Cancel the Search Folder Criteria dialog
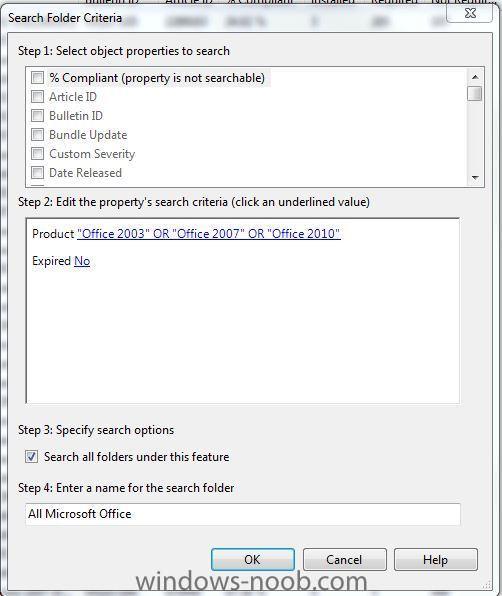Viewport: 502px width, 596px height. [344, 560]
